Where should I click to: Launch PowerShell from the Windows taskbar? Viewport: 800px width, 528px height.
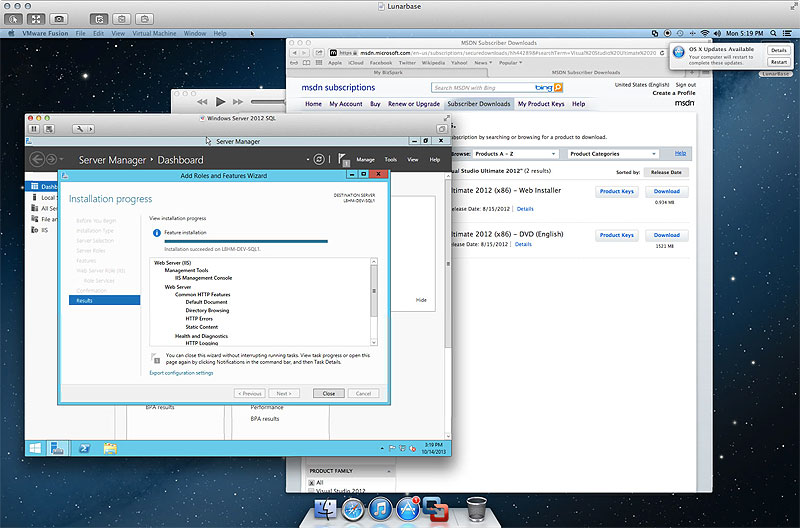(x=84, y=448)
